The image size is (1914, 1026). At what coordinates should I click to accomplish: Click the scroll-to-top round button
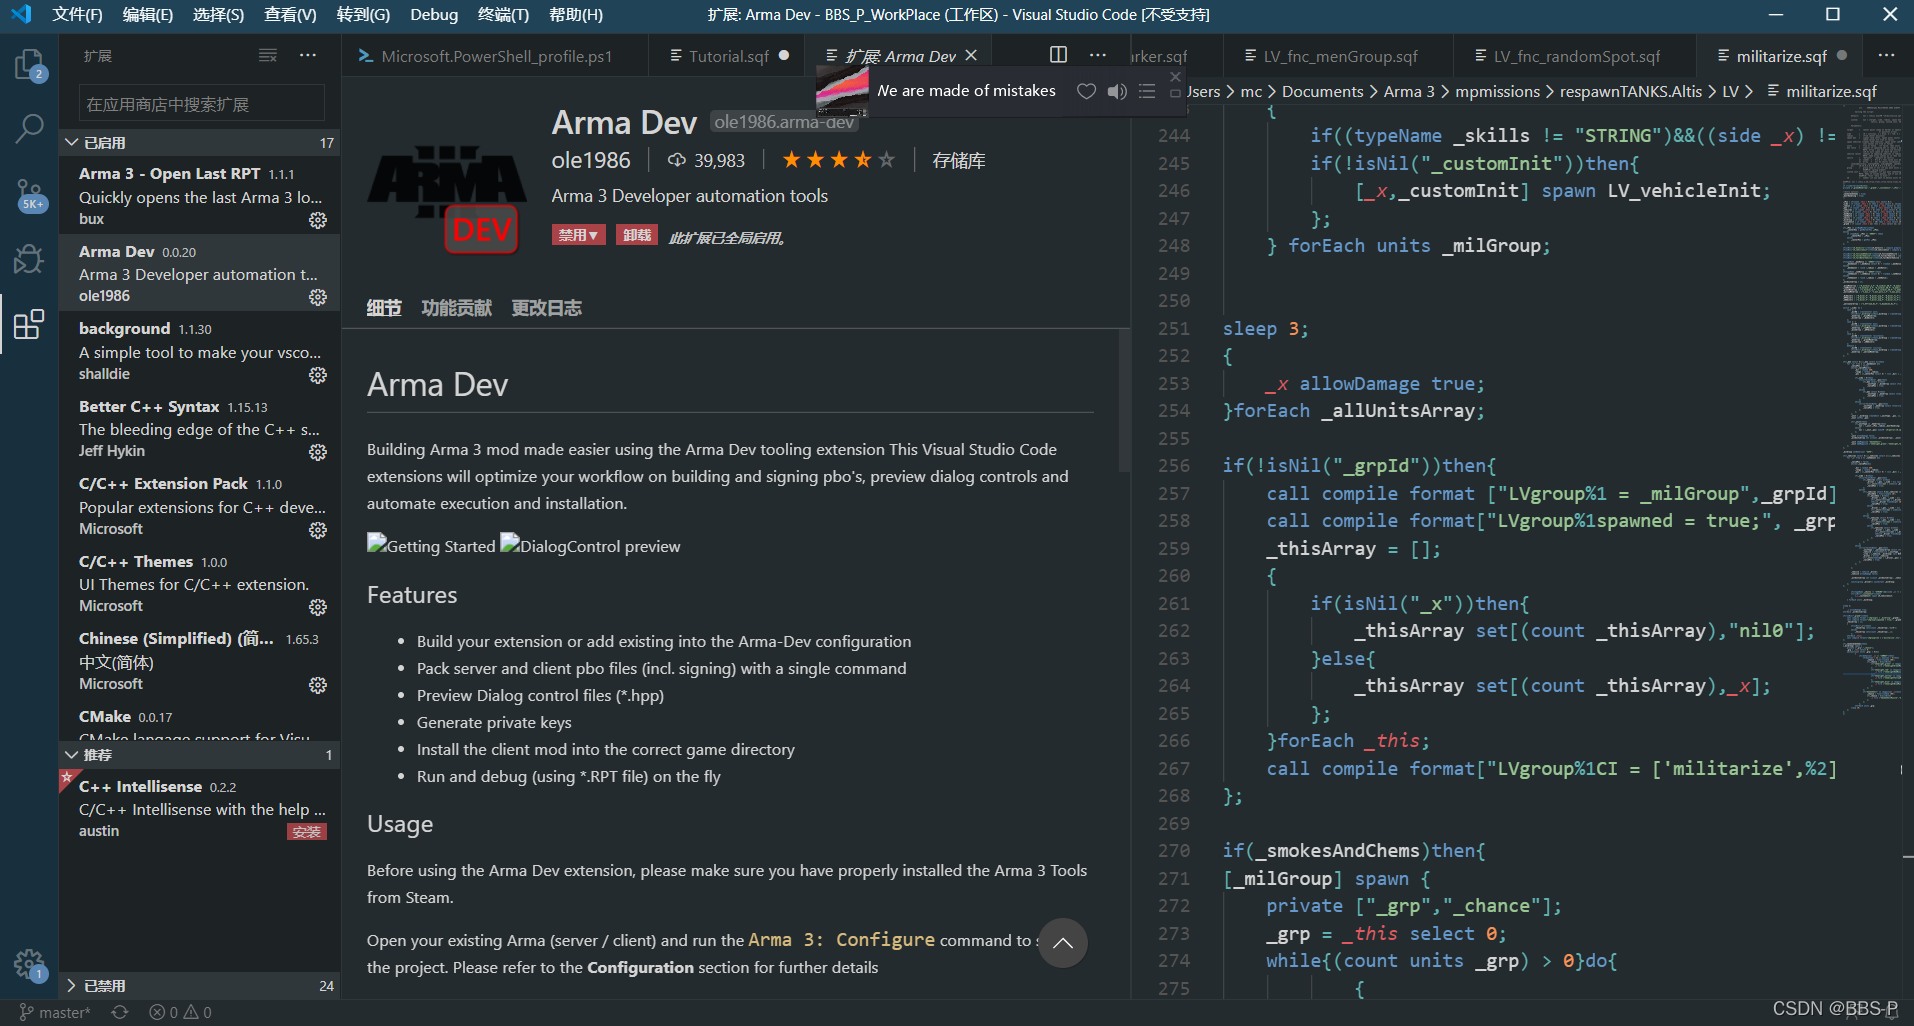pos(1062,943)
